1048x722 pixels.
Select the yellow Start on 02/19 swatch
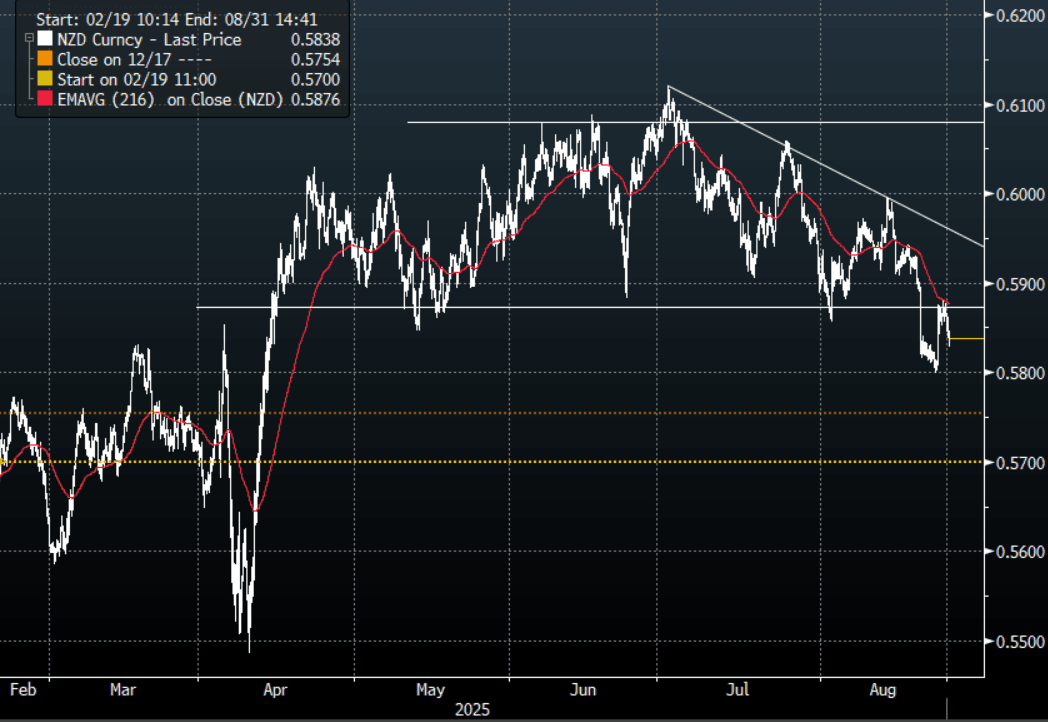[x=44, y=80]
